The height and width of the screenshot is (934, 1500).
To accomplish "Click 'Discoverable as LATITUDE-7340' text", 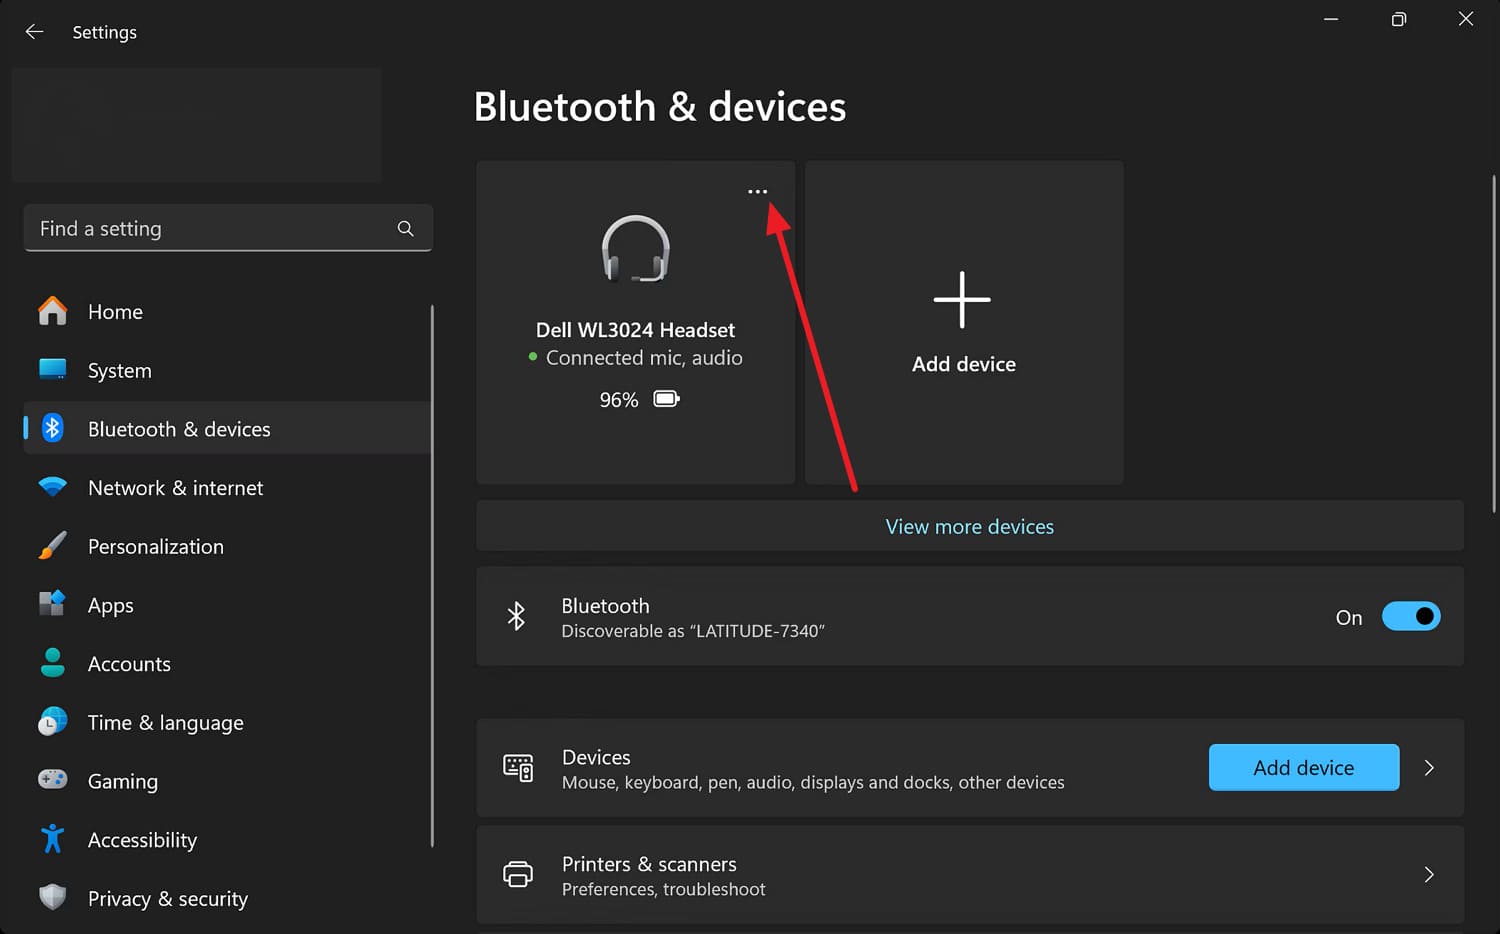I will pos(693,631).
